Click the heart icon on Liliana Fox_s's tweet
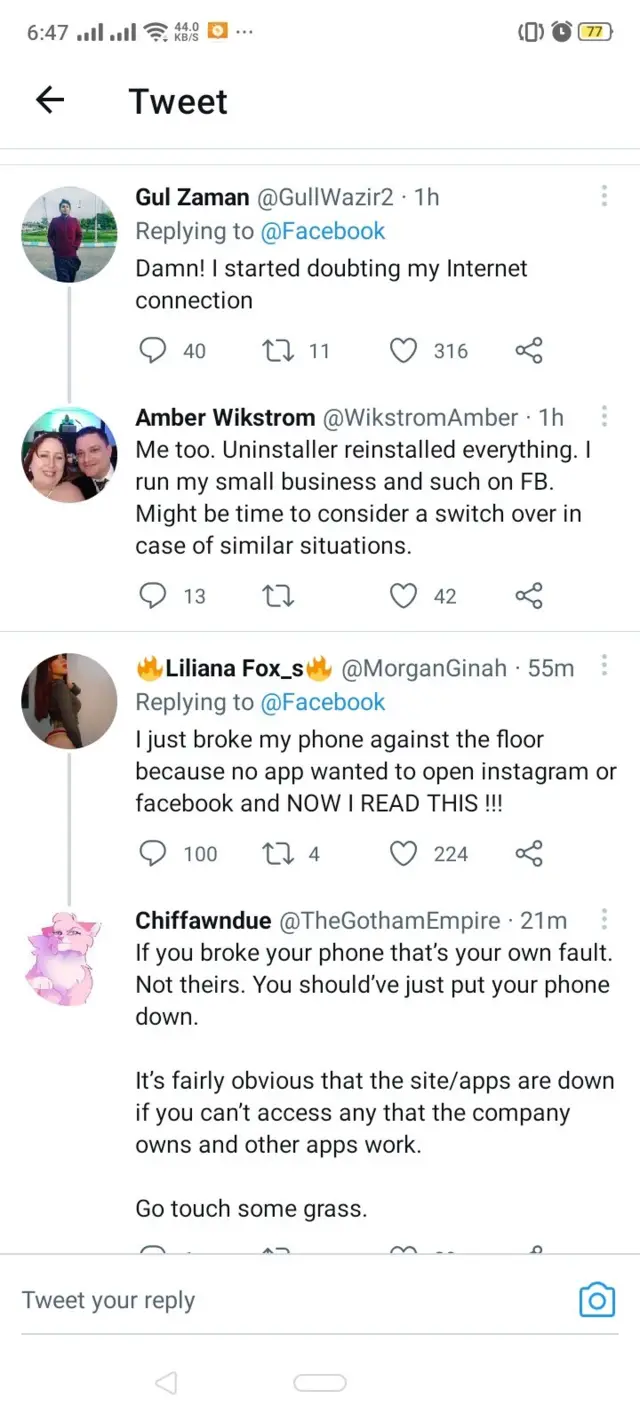 tap(403, 854)
